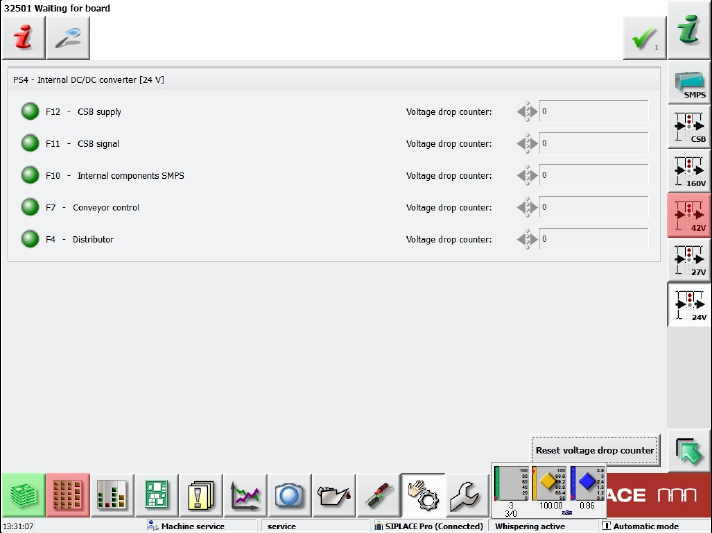Select the SMPS power supply tab
This screenshot has width=712, height=533.
click(x=689, y=84)
